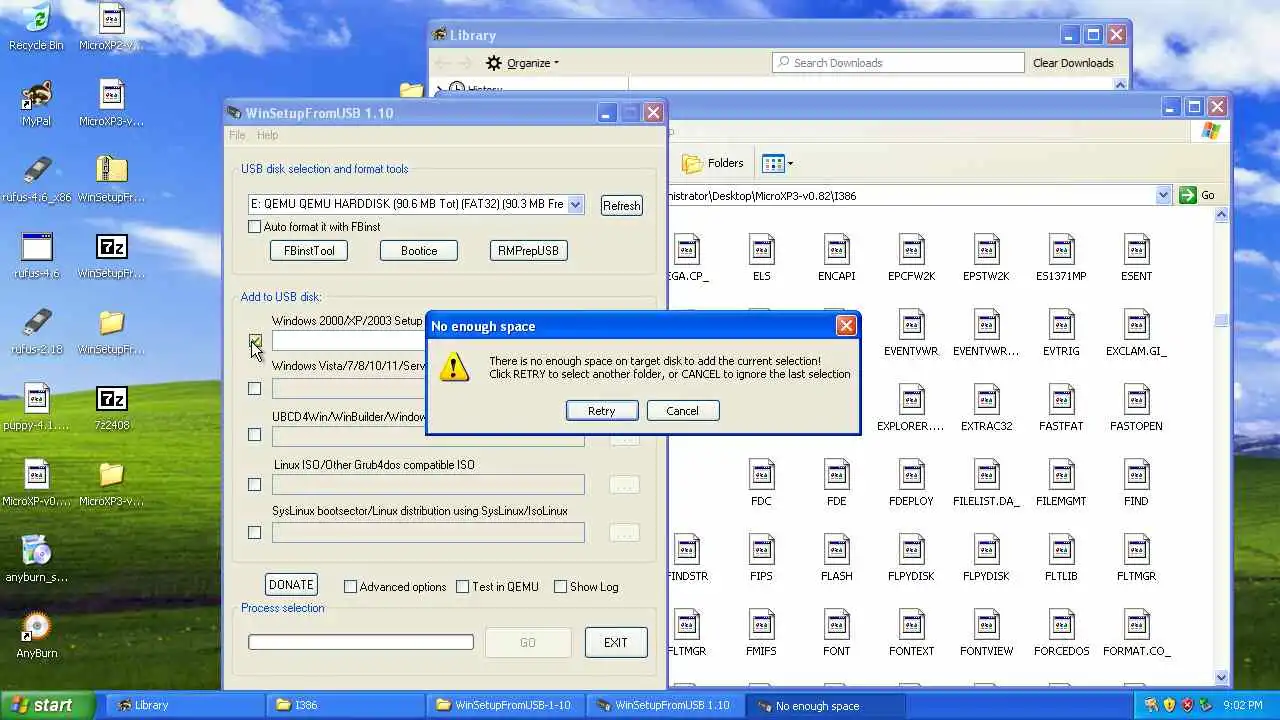Switch to Library taskbar button
The width and height of the screenshot is (1280, 720).
point(183,705)
